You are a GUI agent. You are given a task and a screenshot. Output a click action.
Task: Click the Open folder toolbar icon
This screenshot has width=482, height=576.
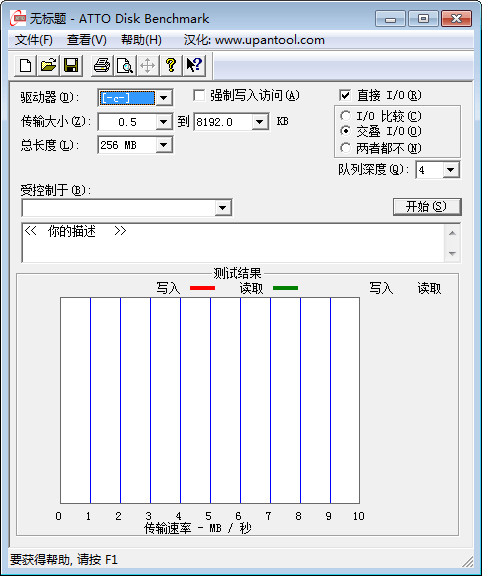48,66
